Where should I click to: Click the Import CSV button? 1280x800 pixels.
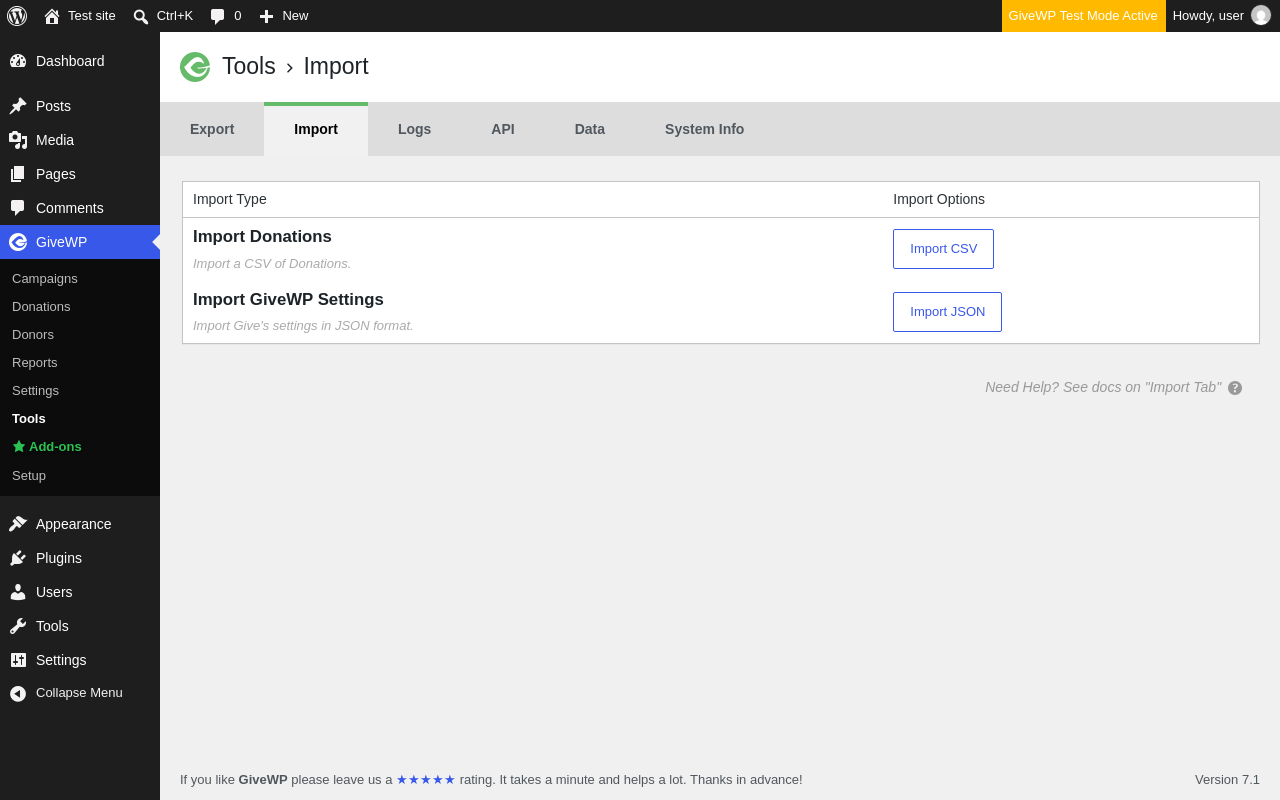click(943, 249)
